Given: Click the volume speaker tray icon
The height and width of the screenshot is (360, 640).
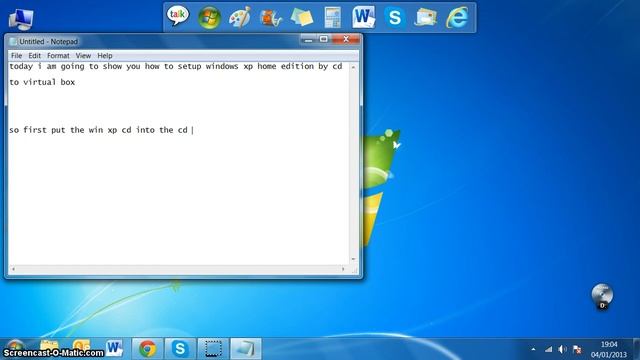Looking at the screenshot, I should pyautogui.click(x=562, y=349).
